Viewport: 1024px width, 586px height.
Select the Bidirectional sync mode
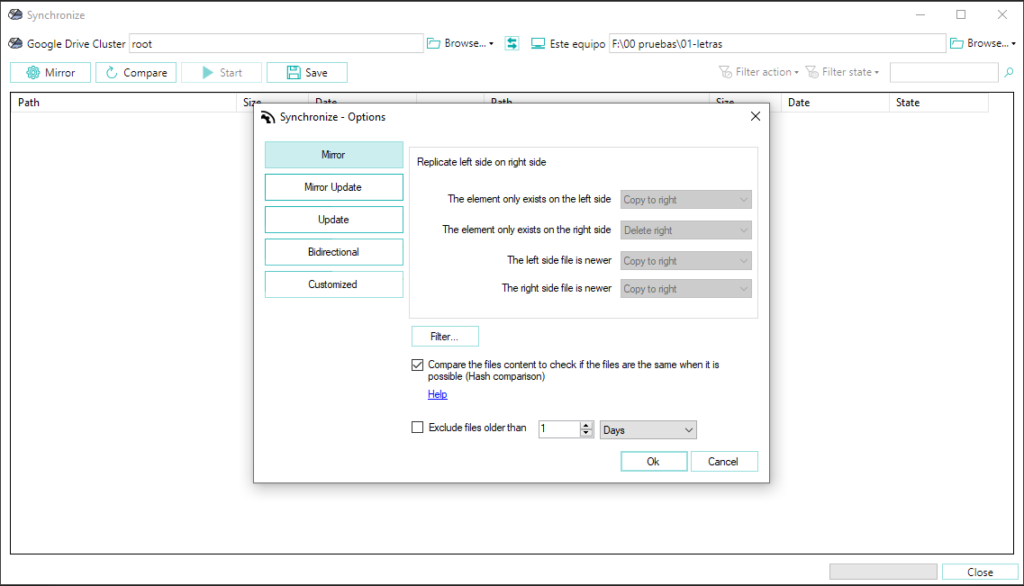(334, 252)
